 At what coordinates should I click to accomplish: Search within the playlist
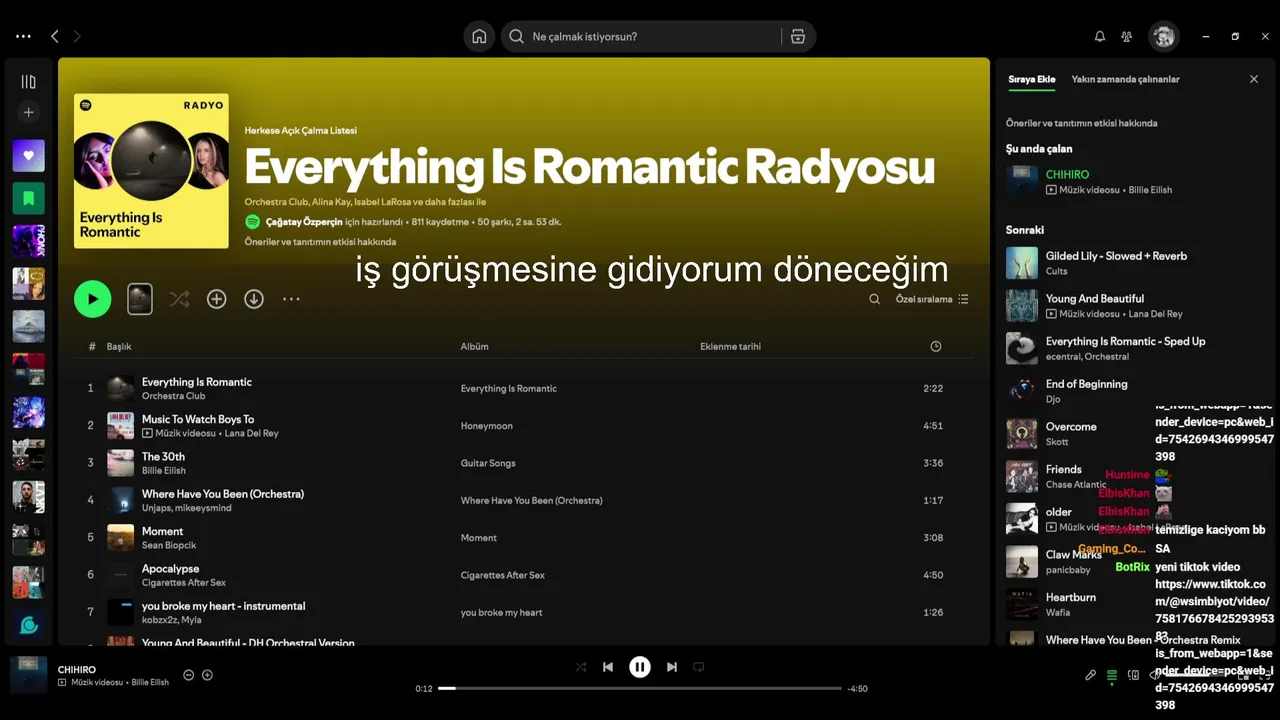[x=875, y=299]
